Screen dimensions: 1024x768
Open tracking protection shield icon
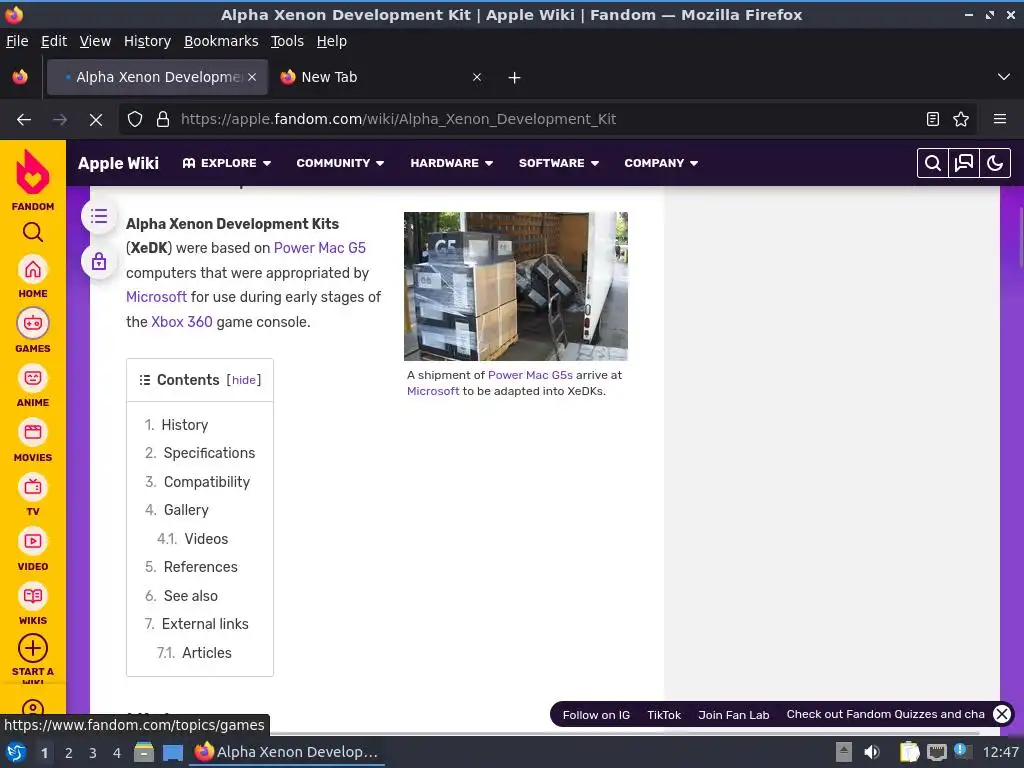(135, 120)
